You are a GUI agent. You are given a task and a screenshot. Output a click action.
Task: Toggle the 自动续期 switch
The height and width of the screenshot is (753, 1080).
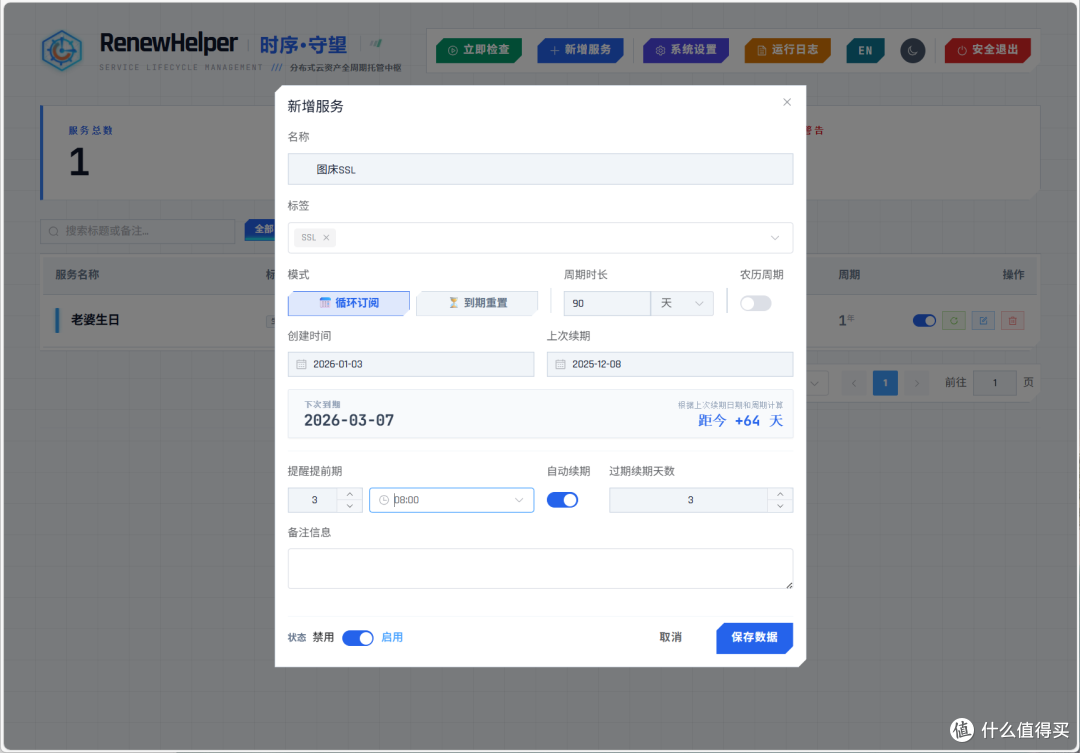562,500
